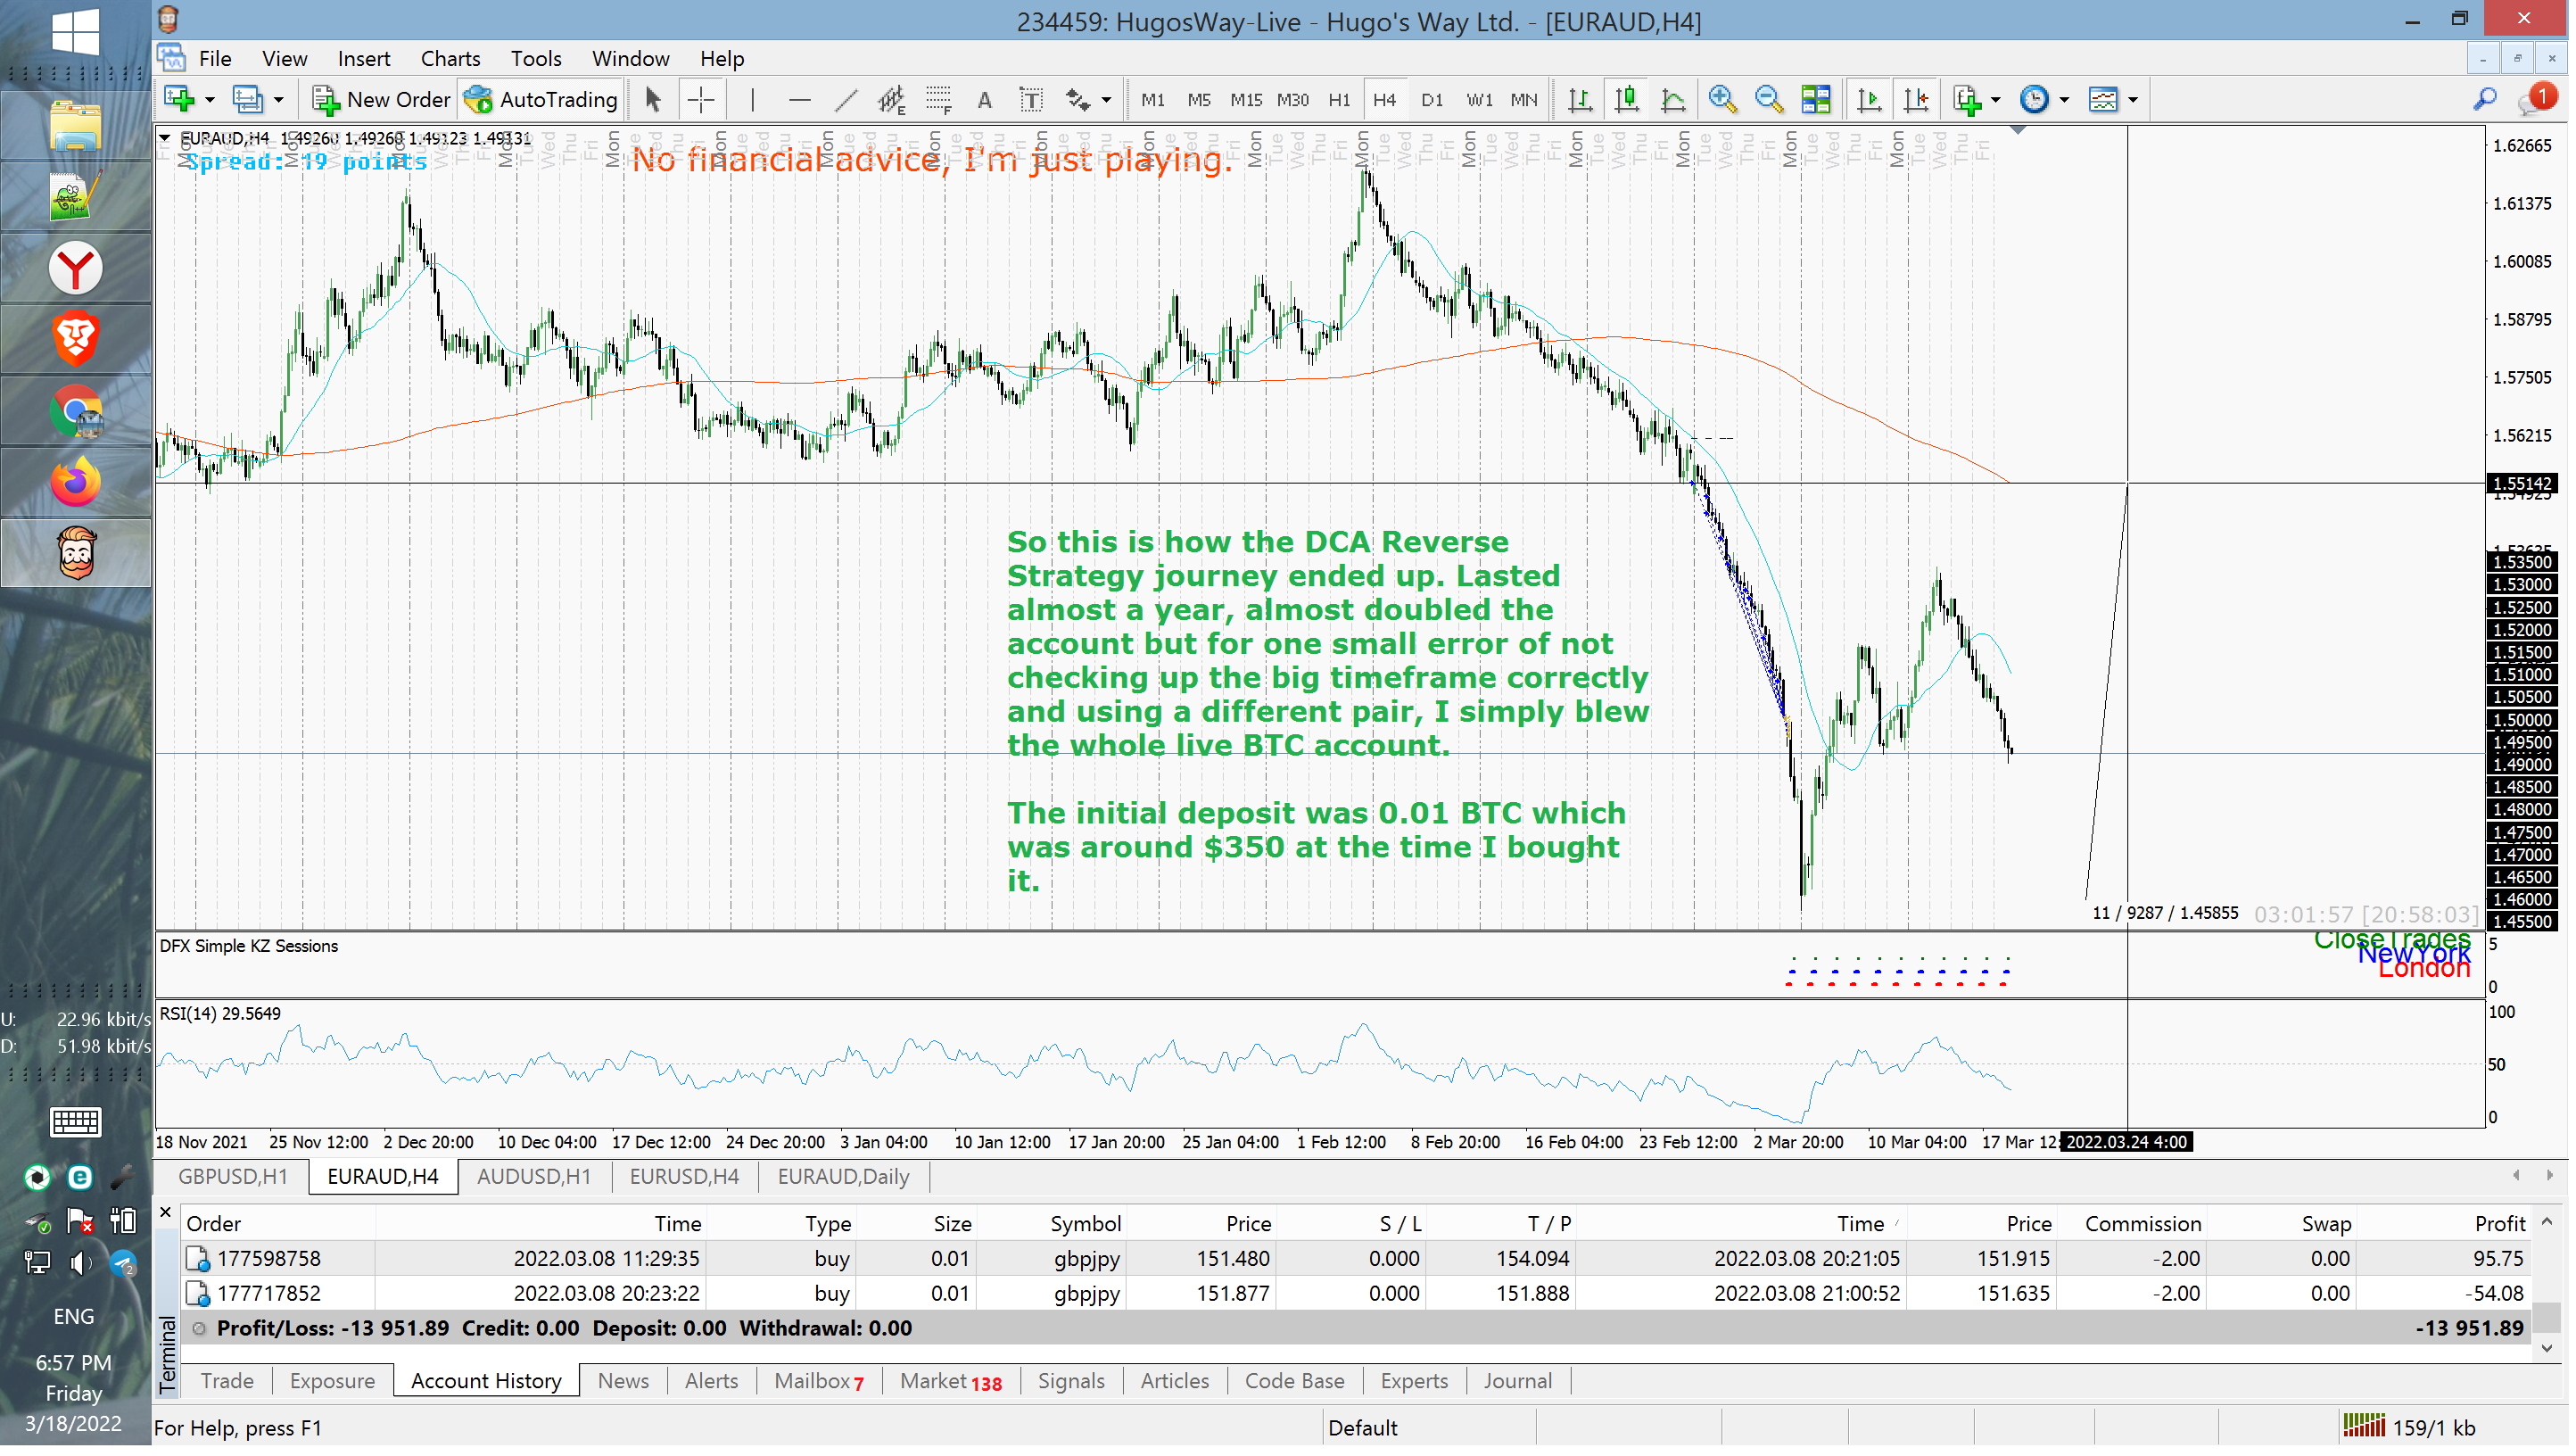Select the D1 timeframe button
Screen dimensions: 2576x1456
1434,99
